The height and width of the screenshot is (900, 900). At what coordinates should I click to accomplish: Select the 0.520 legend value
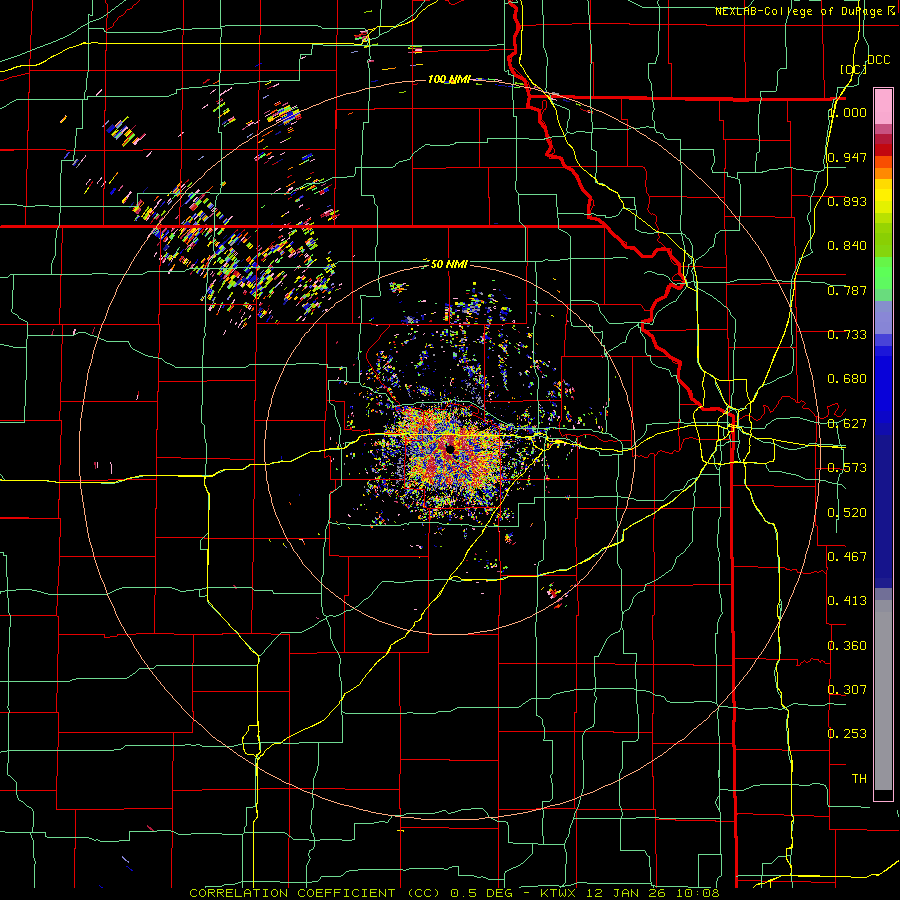(x=847, y=513)
